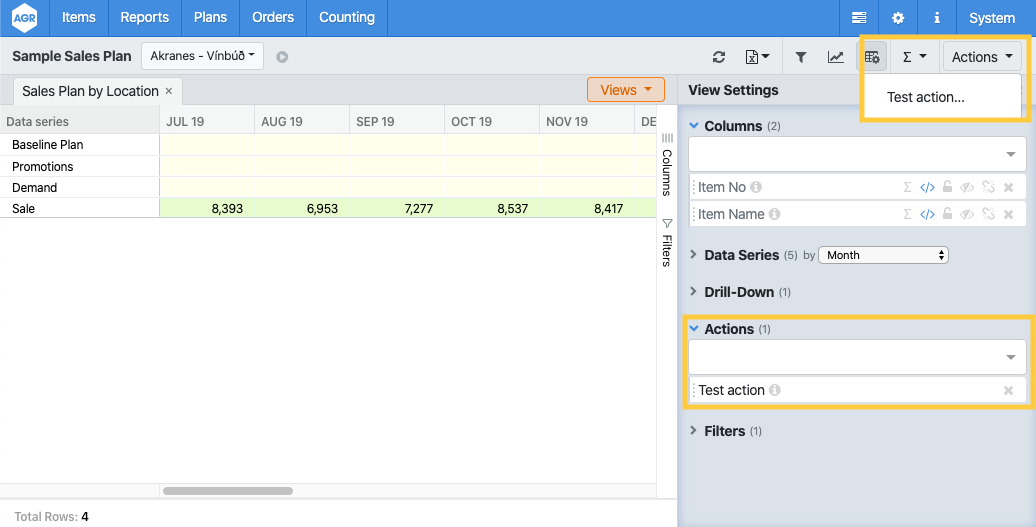The height and width of the screenshot is (527, 1036).
Task: Open the Month period selector
Action: click(x=883, y=255)
